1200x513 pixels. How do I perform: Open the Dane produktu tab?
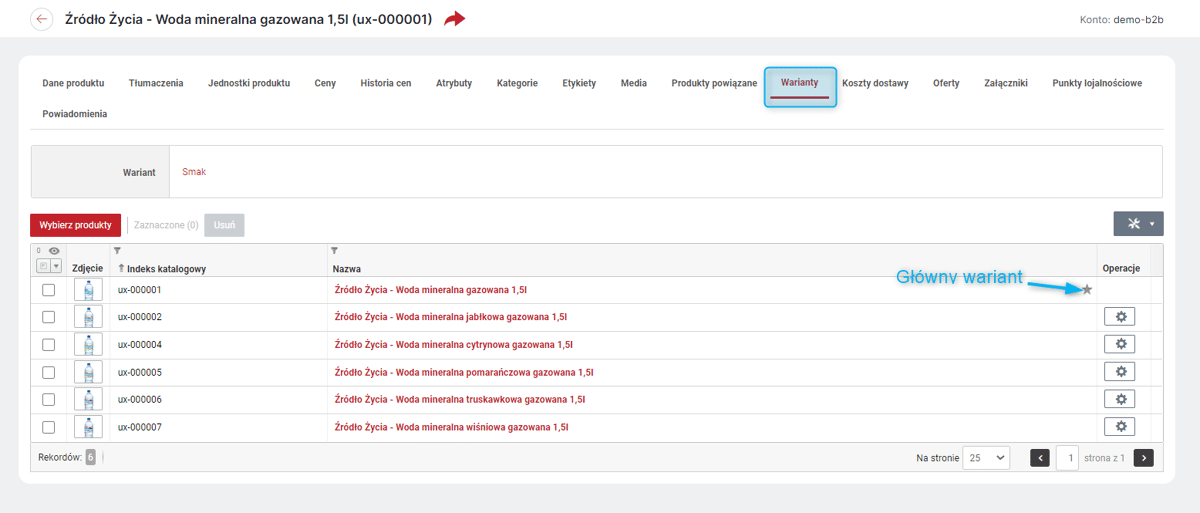(x=73, y=83)
